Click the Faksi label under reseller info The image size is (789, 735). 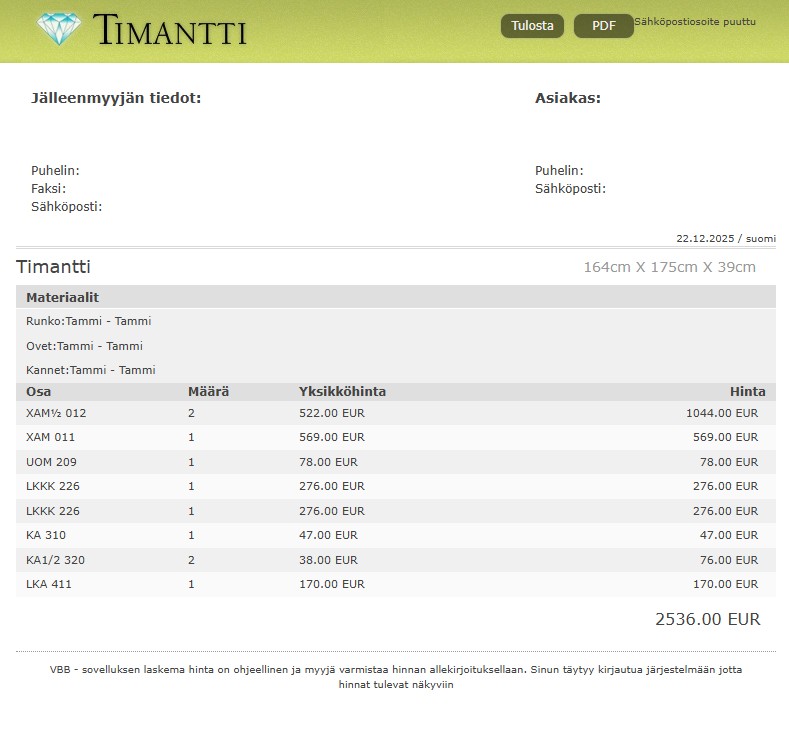click(48, 188)
